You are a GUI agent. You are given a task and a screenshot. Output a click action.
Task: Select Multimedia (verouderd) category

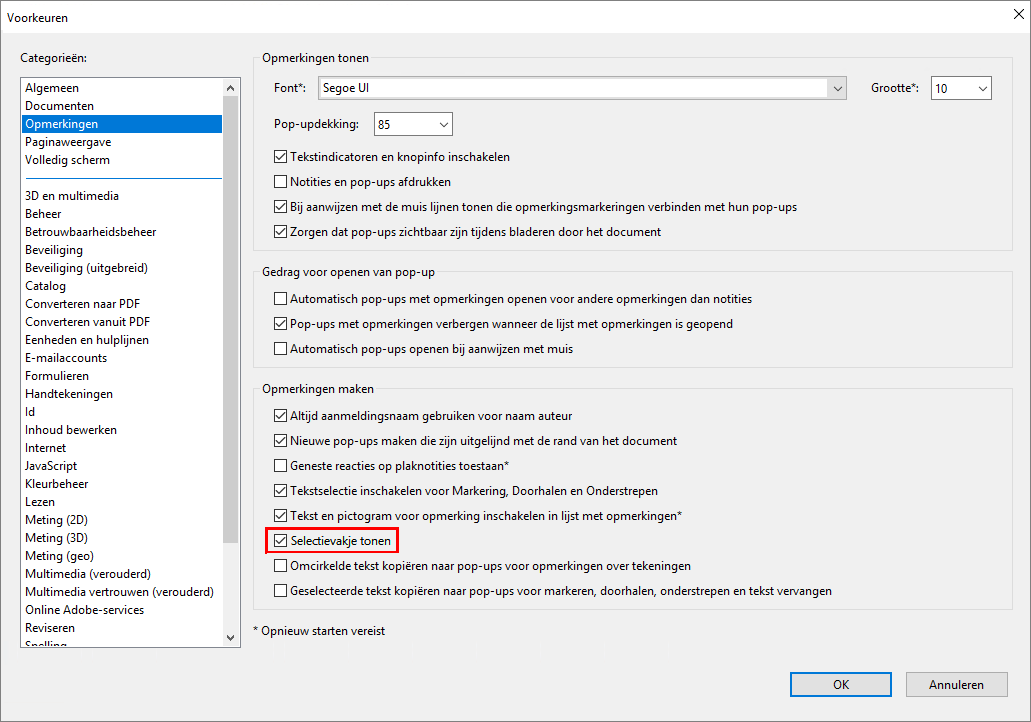point(122,574)
